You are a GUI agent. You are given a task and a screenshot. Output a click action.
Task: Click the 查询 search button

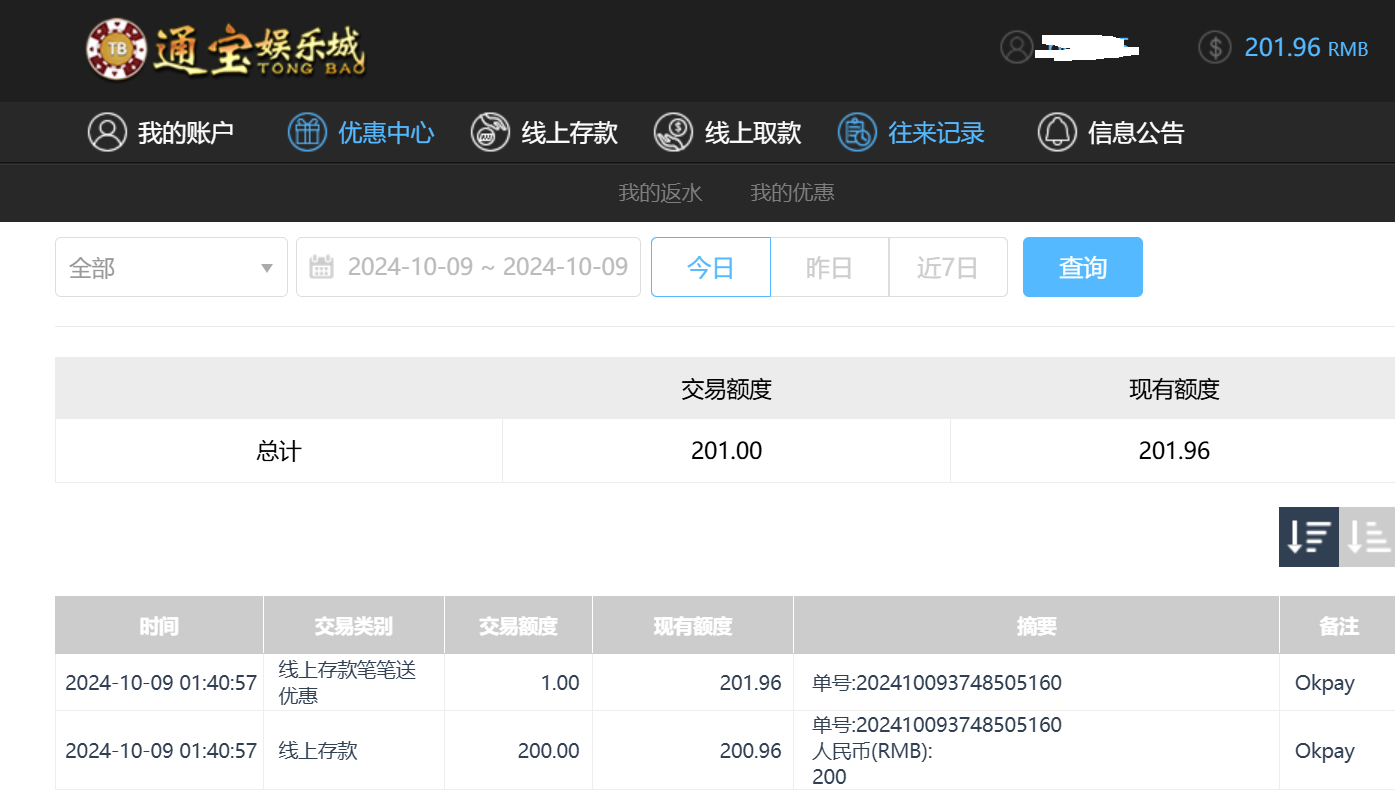(x=1082, y=267)
